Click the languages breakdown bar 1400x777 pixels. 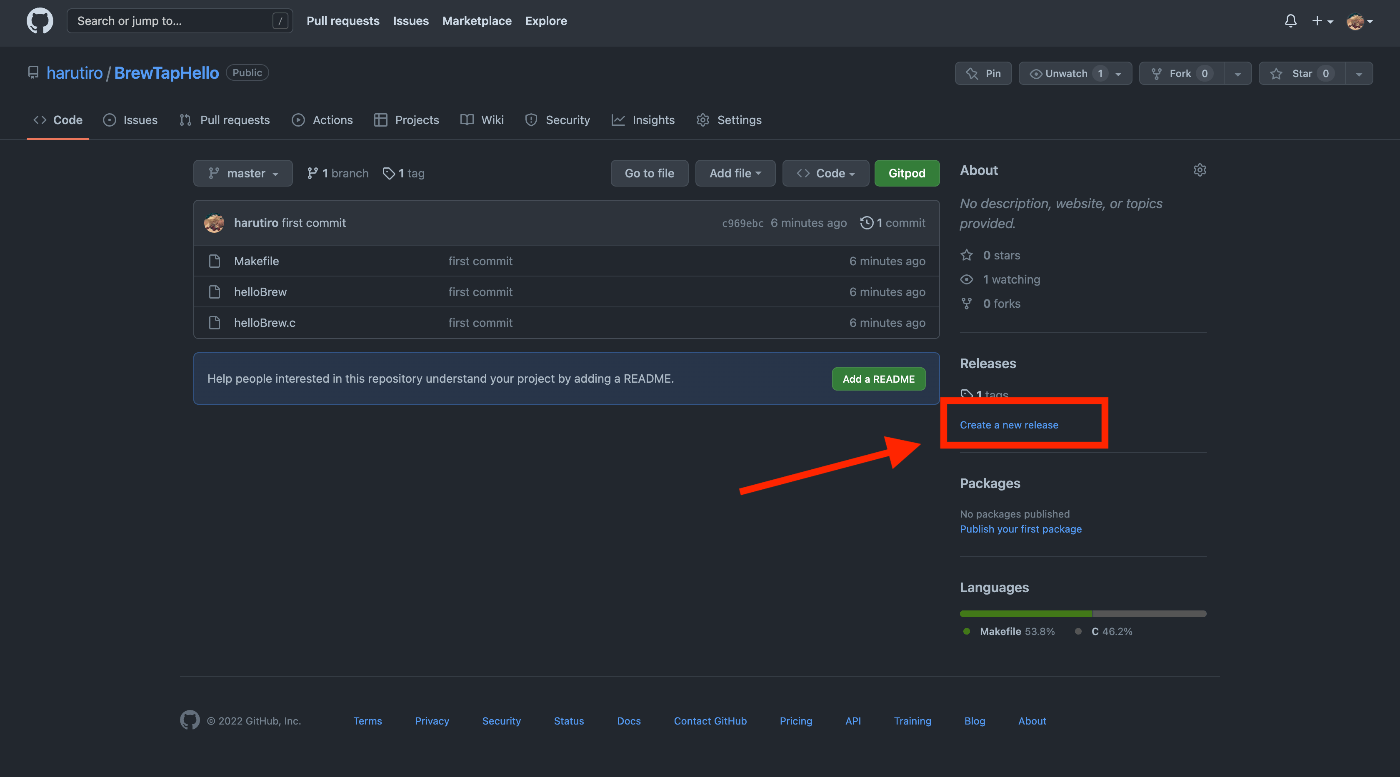[x=1083, y=613]
